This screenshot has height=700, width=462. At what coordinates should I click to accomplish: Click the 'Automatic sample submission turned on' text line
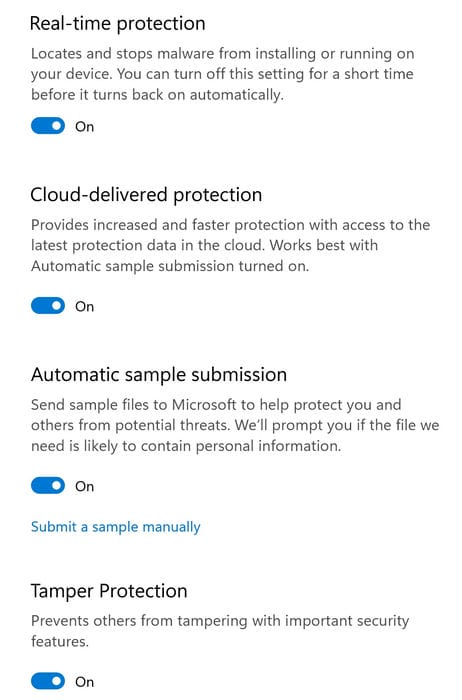tap(170, 266)
